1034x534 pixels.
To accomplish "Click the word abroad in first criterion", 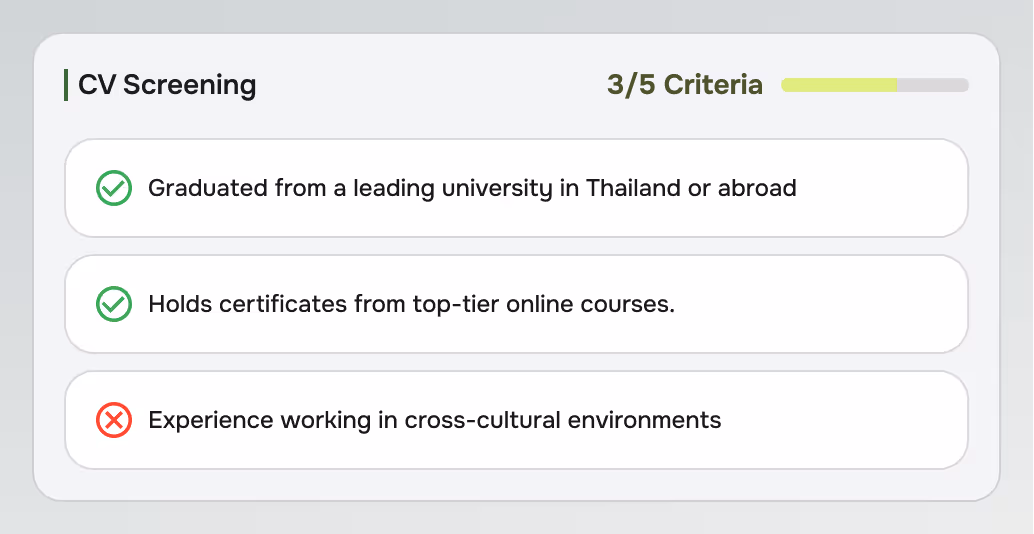I will (x=757, y=188).
